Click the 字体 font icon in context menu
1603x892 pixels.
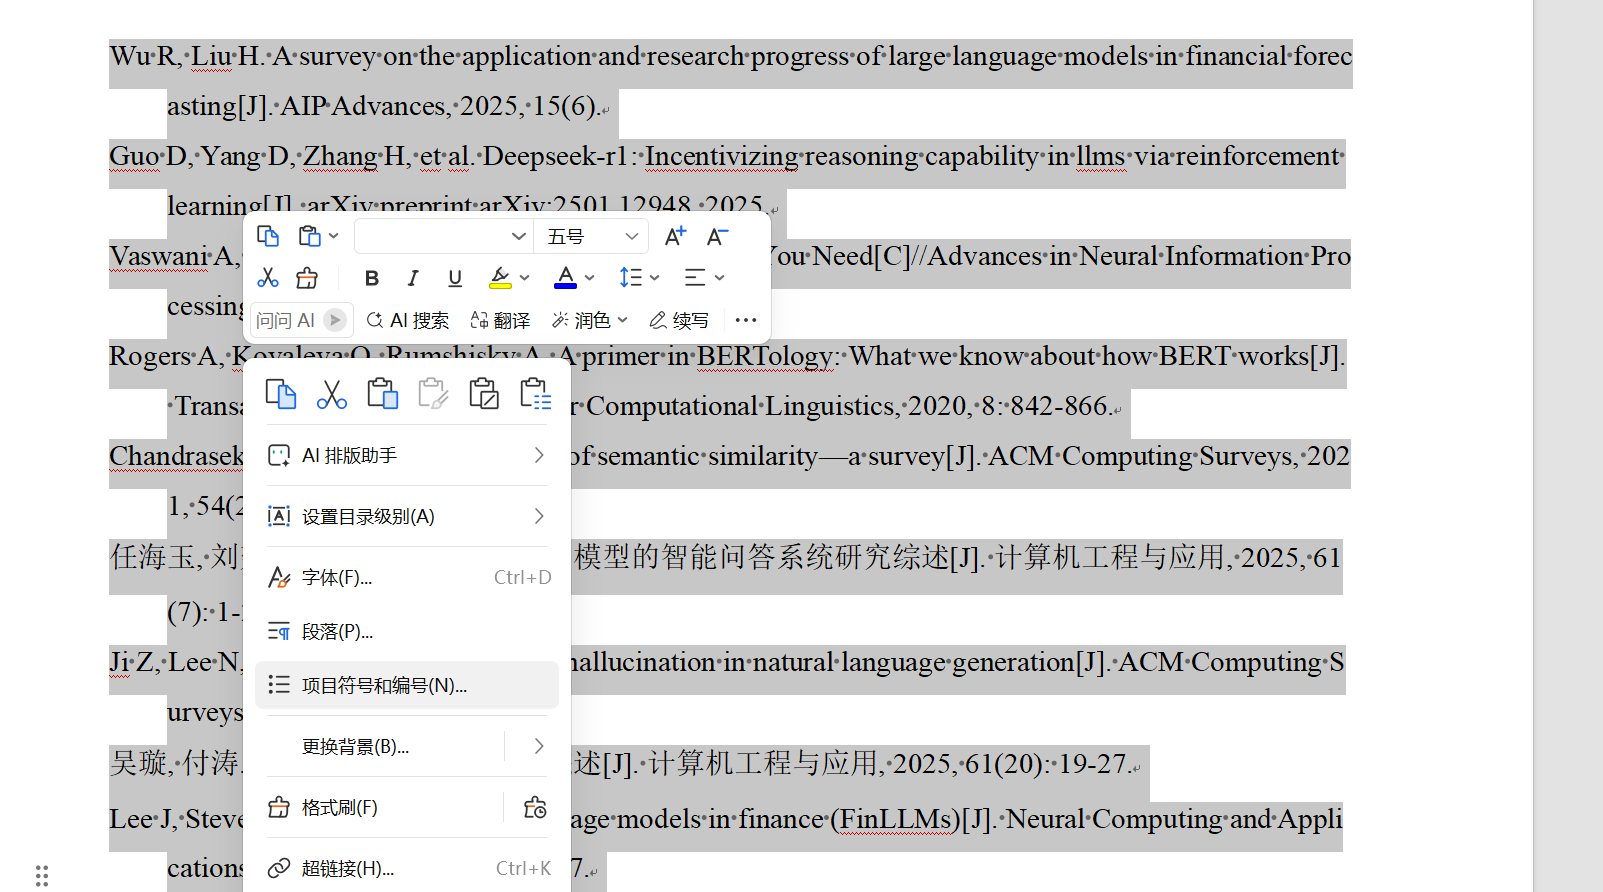point(279,577)
